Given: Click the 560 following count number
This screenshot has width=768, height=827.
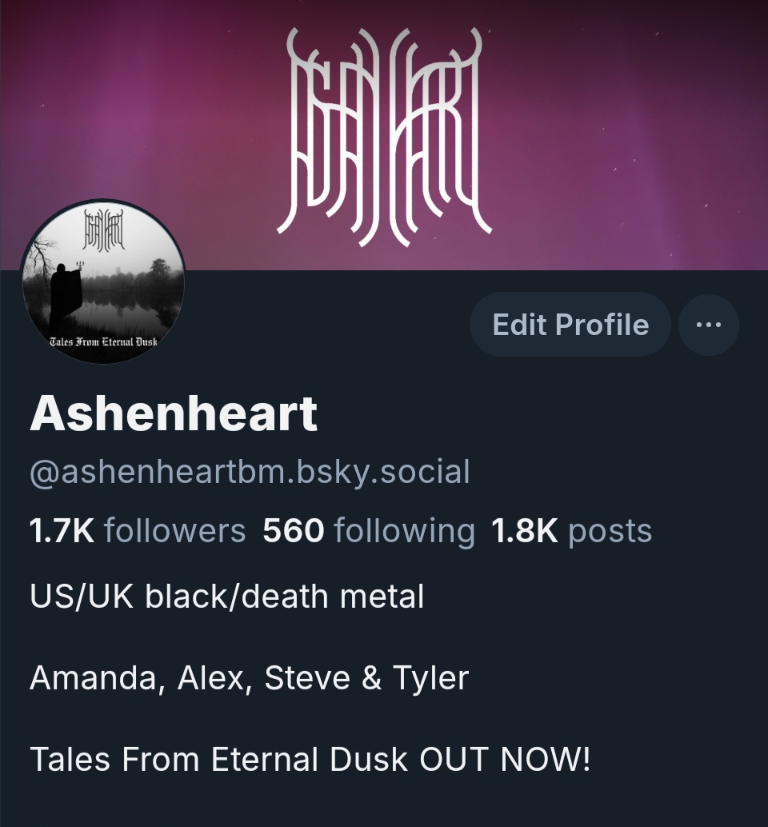Looking at the screenshot, I should point(293,531).
